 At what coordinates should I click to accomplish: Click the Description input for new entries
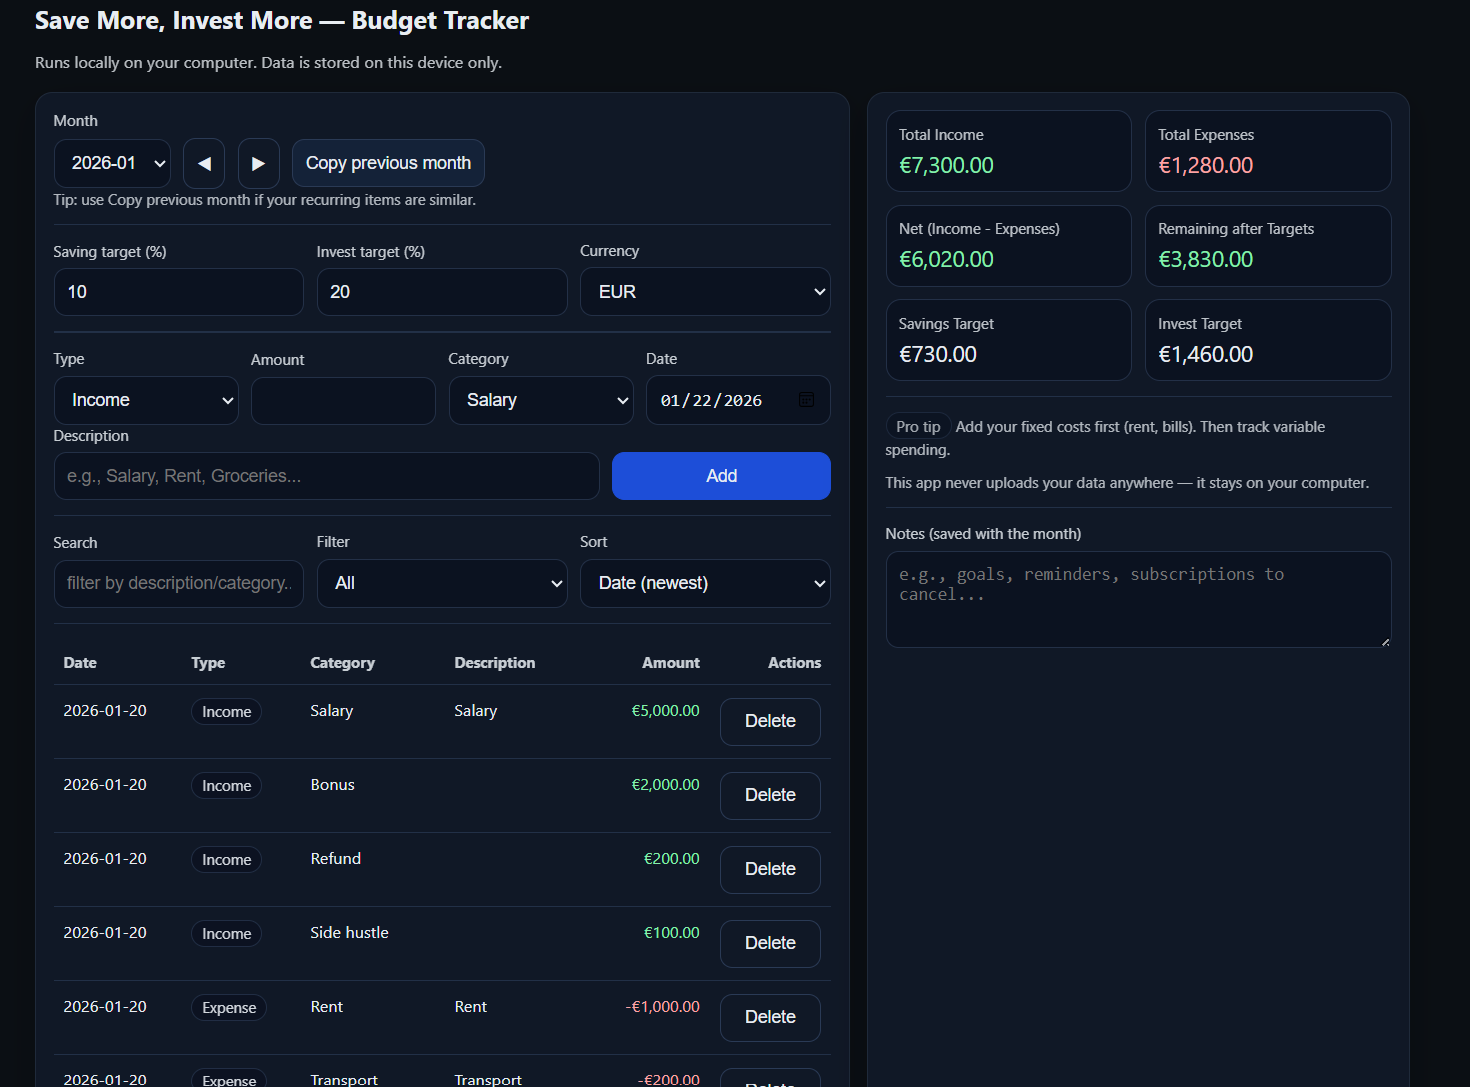pyautogui.click(x=327, y=476)
